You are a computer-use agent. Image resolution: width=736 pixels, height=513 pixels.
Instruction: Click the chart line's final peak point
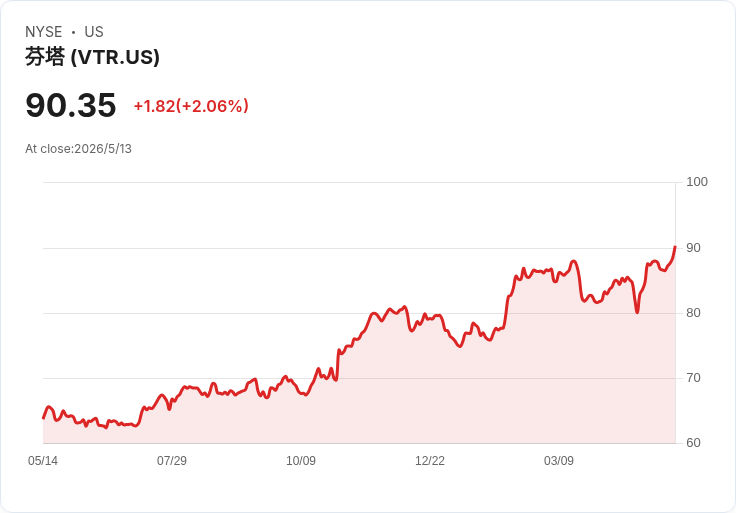click(x=675, y=246)
